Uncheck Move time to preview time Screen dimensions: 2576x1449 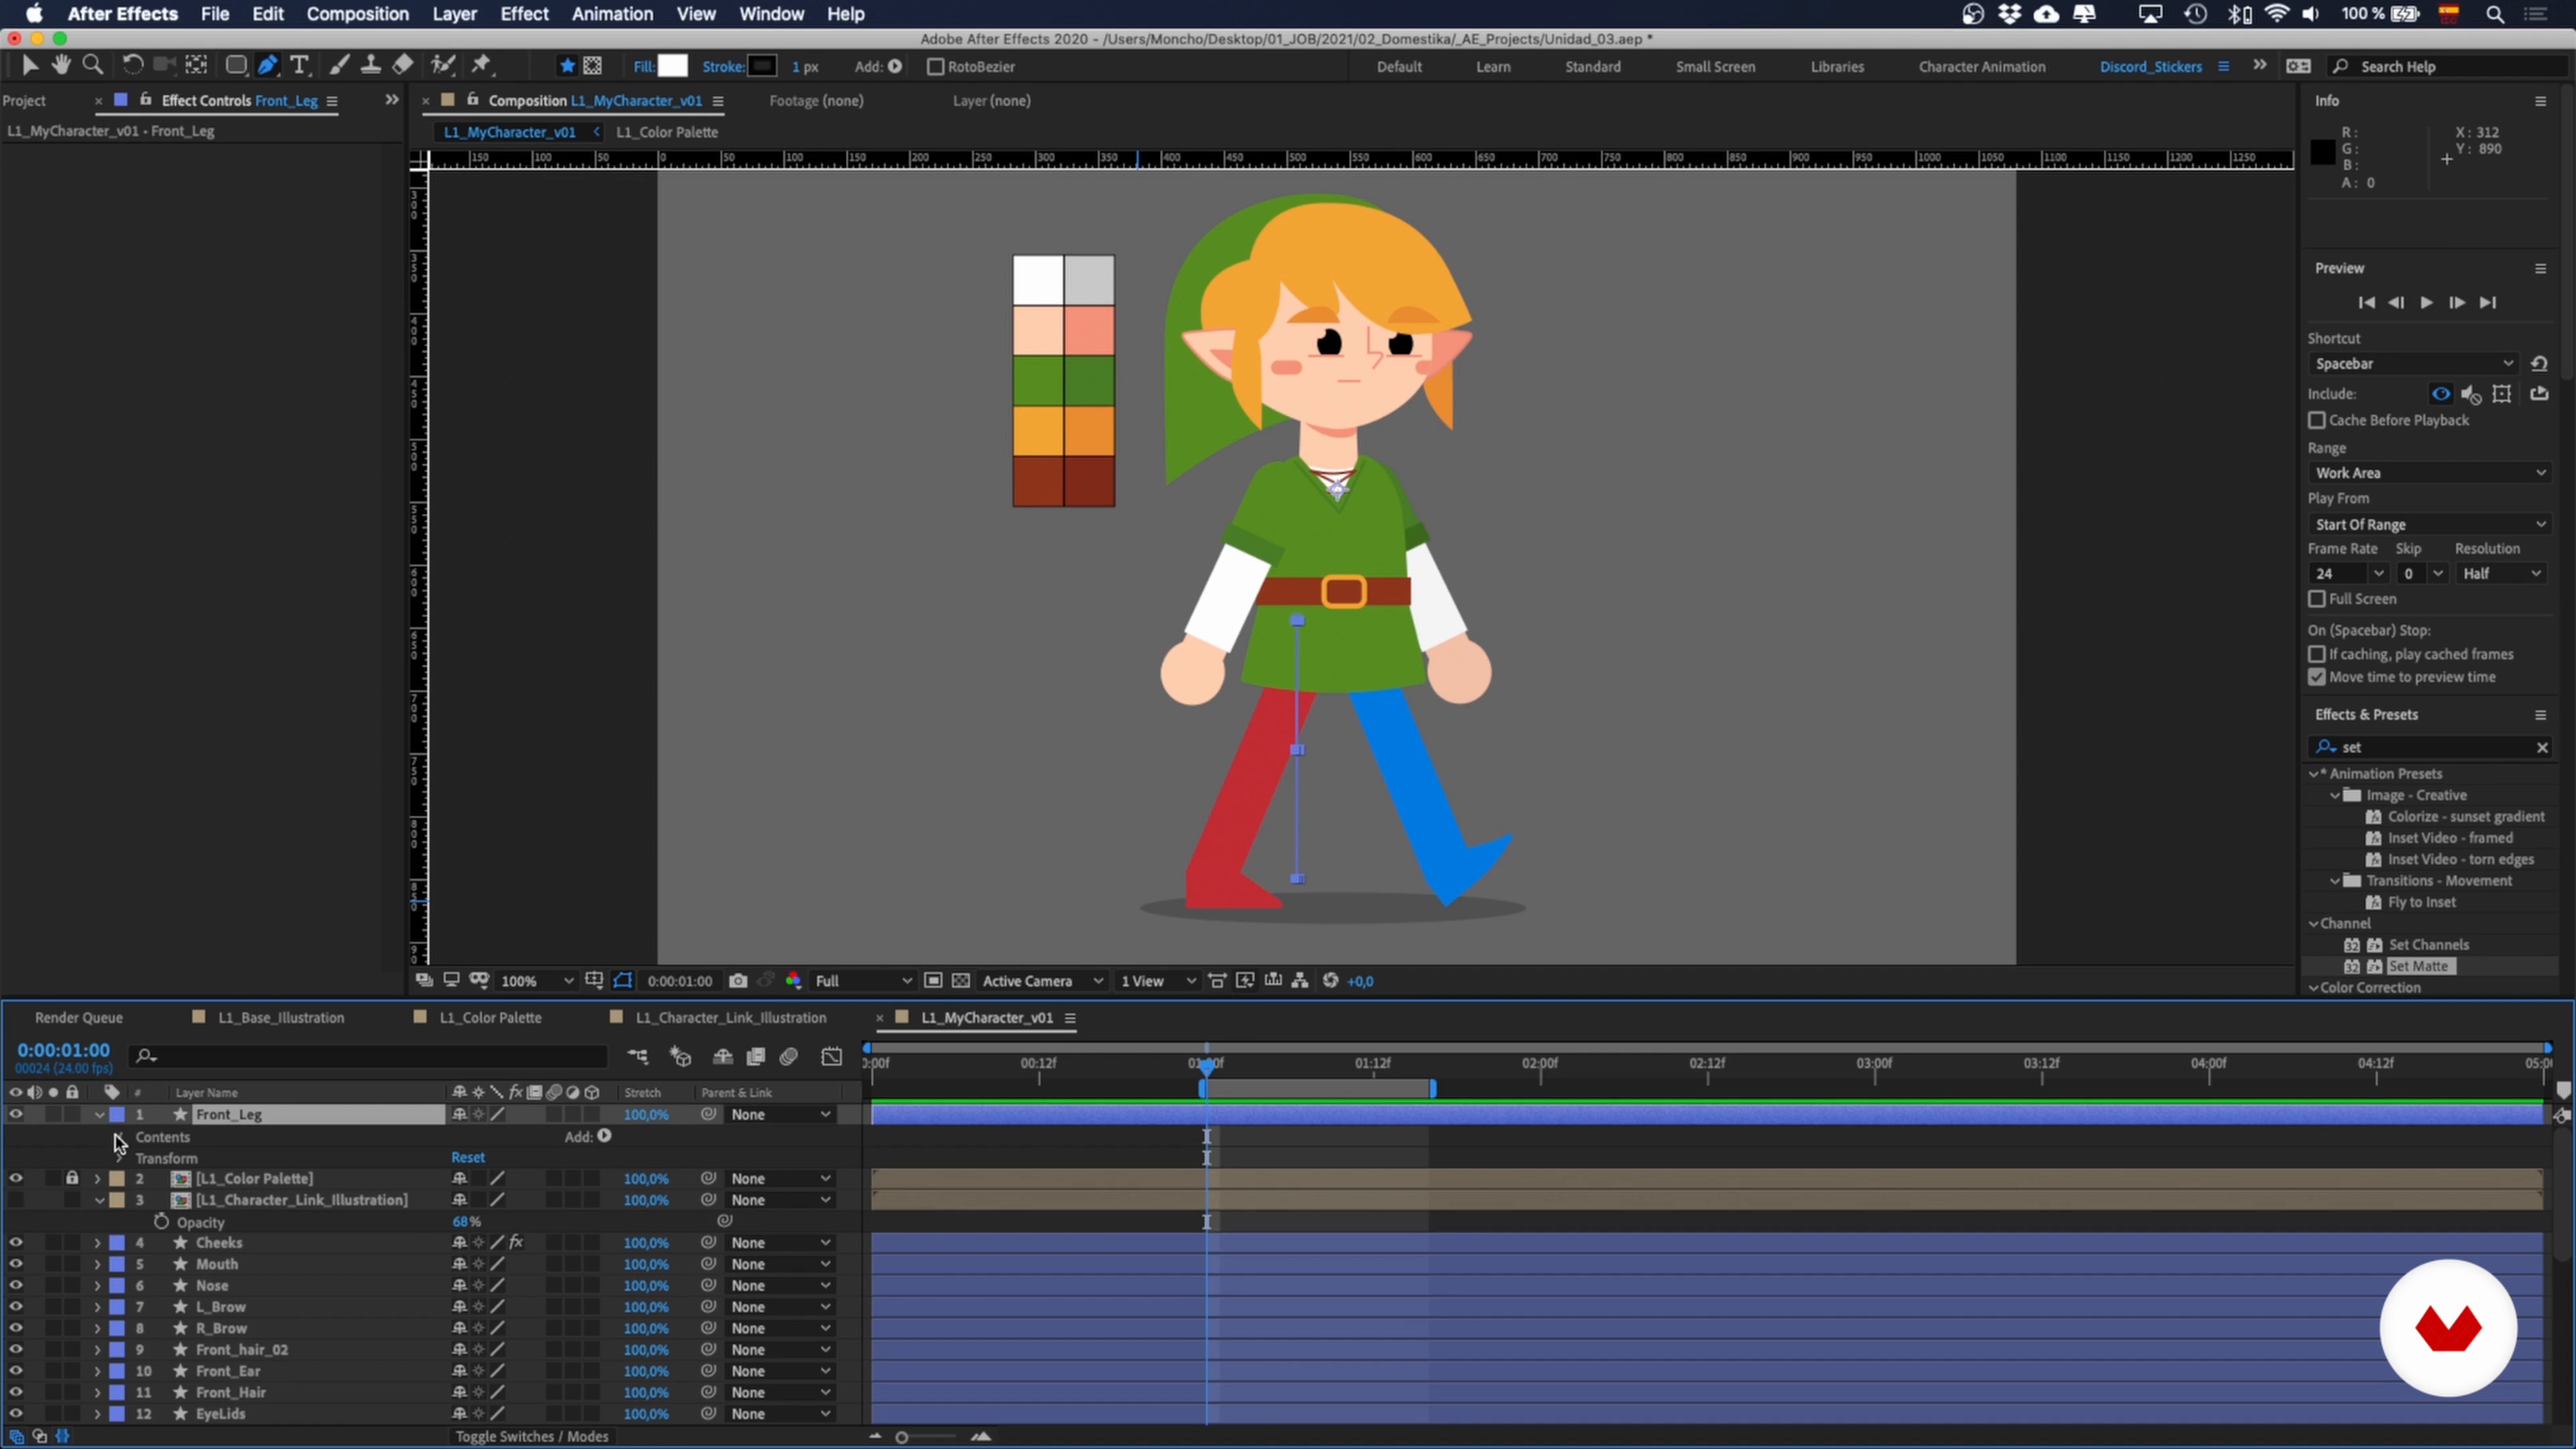(2317, 677)
